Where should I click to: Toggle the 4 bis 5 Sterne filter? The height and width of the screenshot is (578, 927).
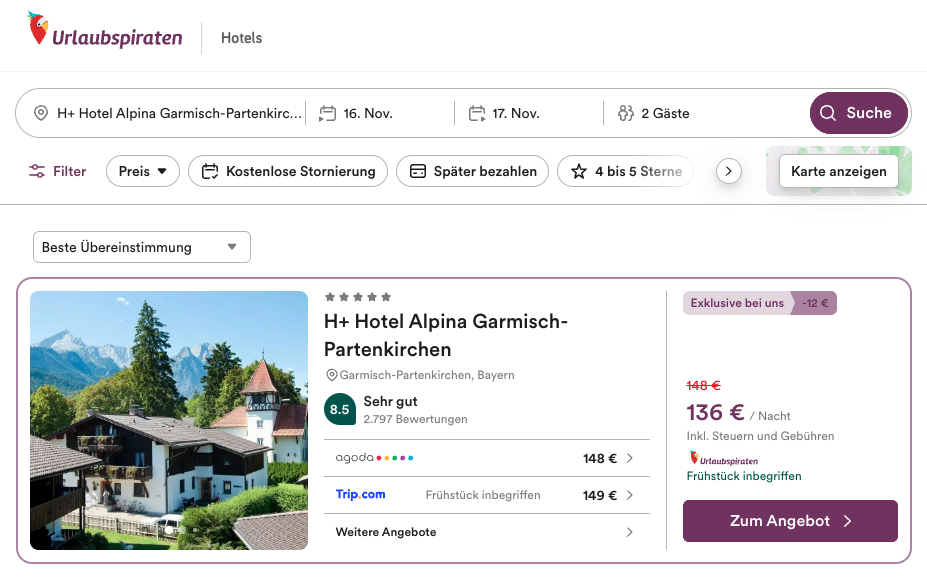pos(625,171)
